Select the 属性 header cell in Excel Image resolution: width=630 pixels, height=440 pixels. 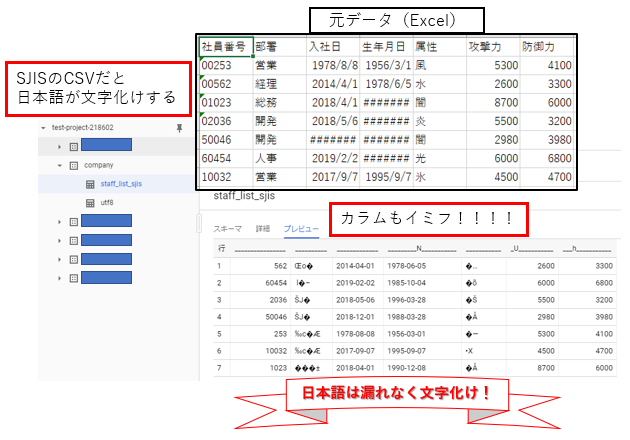click(440, 47)
